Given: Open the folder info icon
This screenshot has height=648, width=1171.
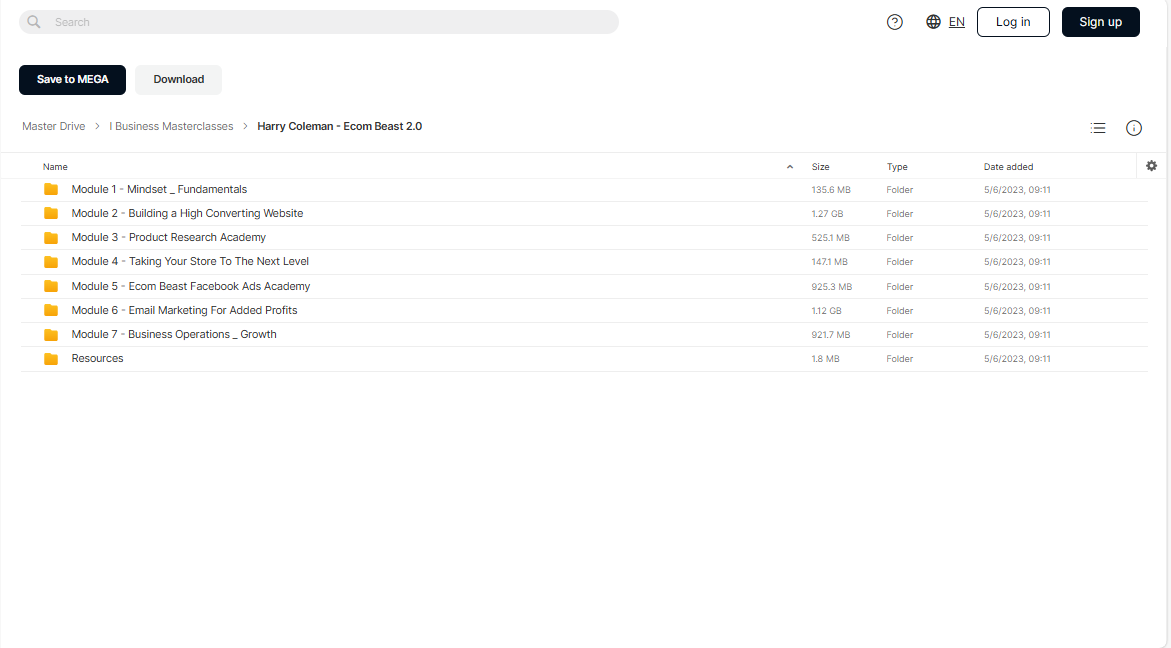Looking at the screenshot, I should click(1134, 128).
